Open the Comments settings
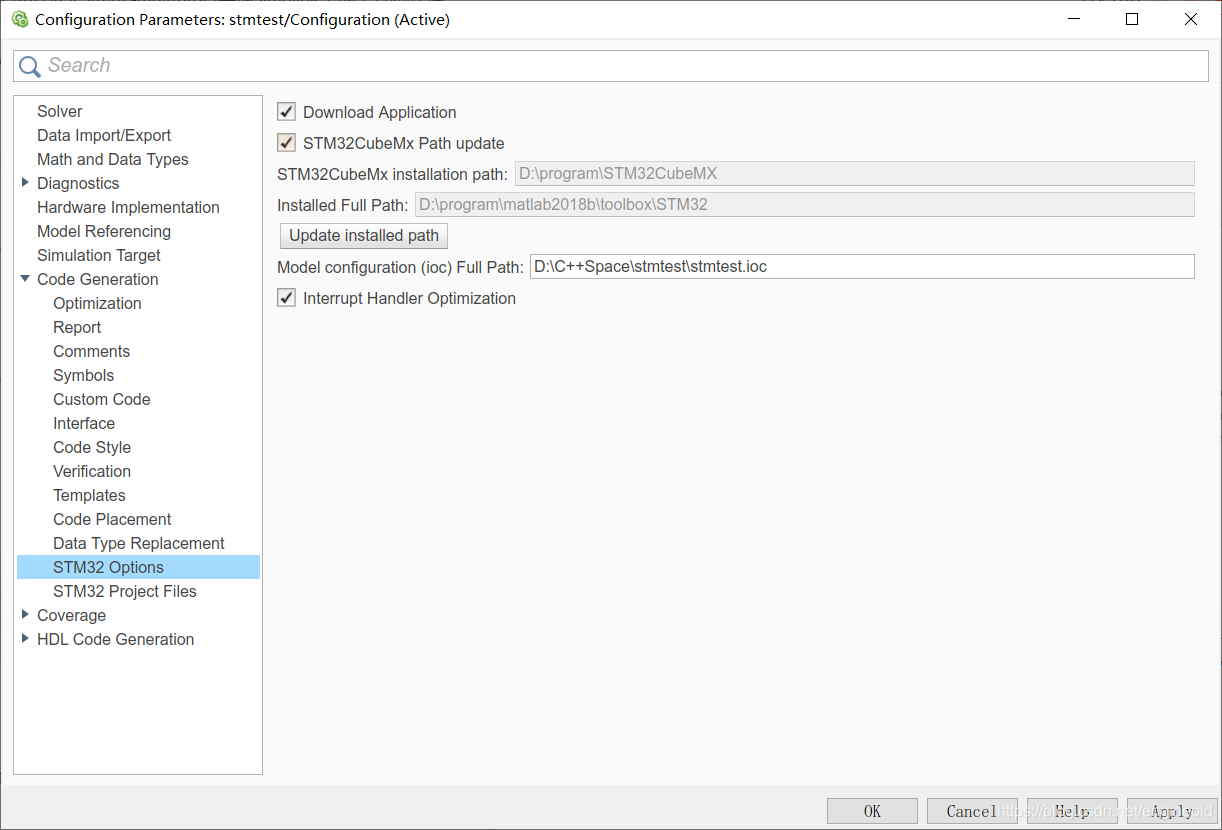 pos(92,351)
